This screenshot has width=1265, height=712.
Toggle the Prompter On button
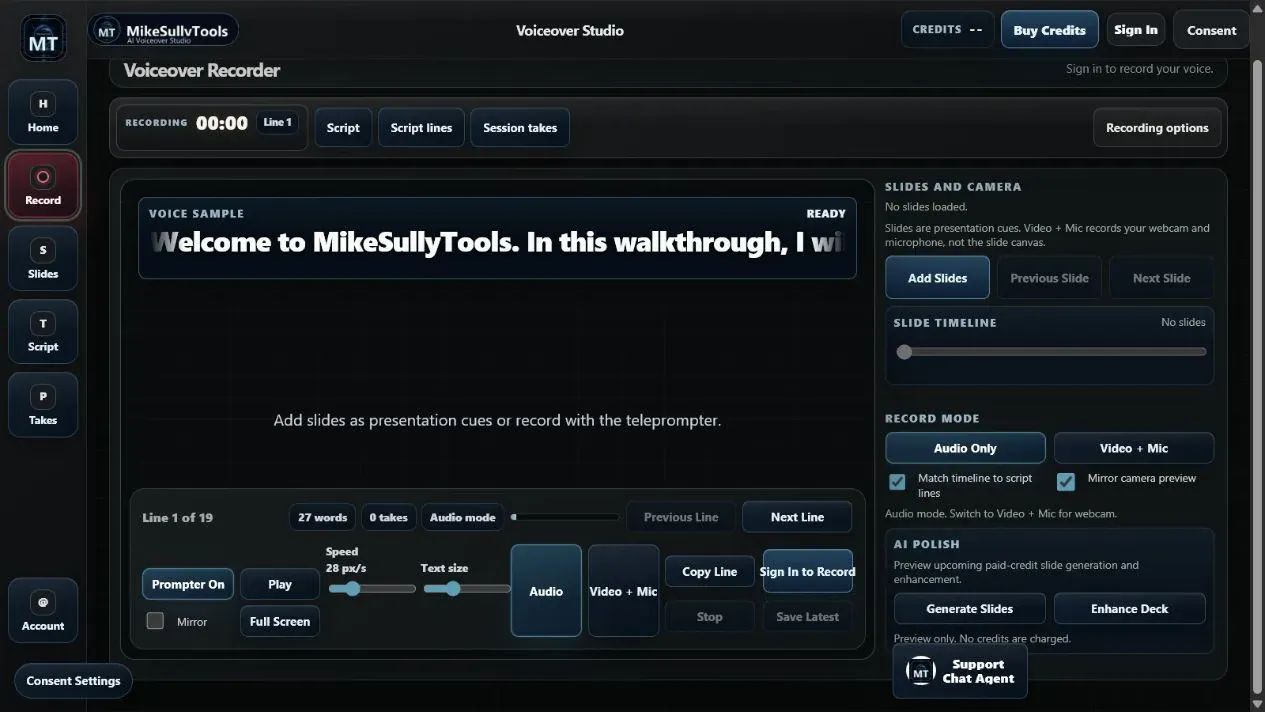coord(188,584)
